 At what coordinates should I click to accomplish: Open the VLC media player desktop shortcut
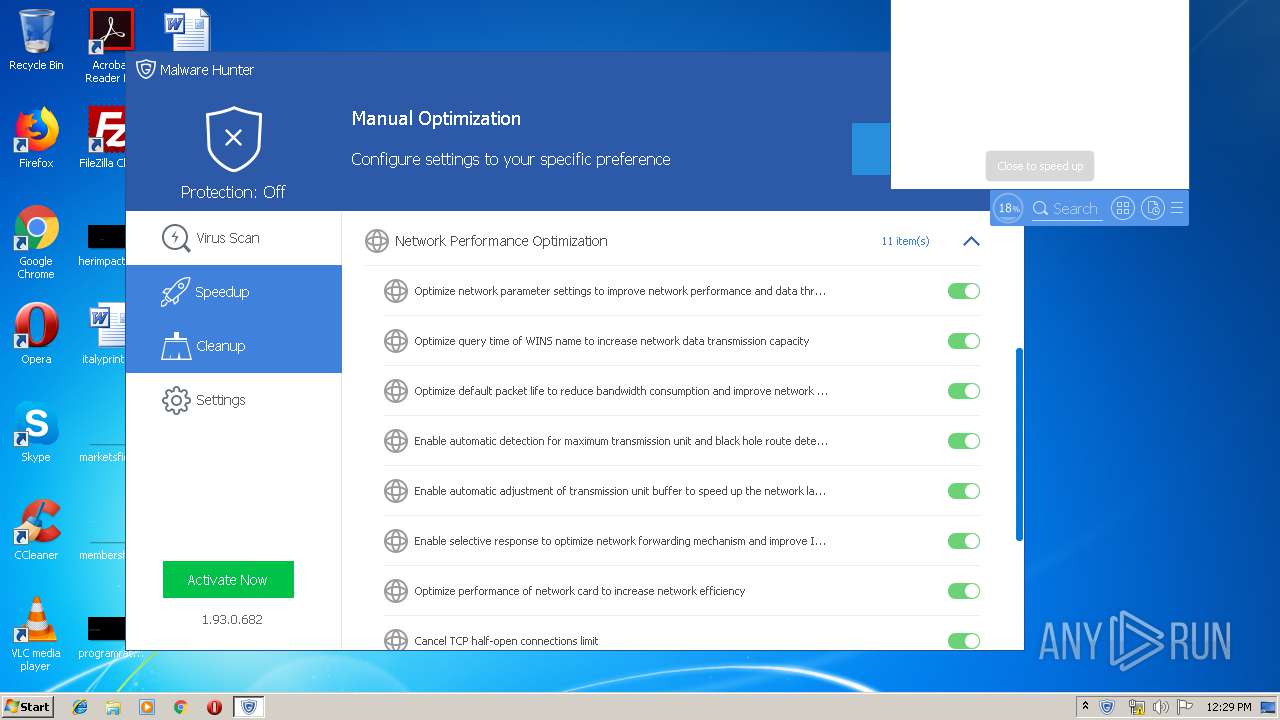tap(36, 634)
